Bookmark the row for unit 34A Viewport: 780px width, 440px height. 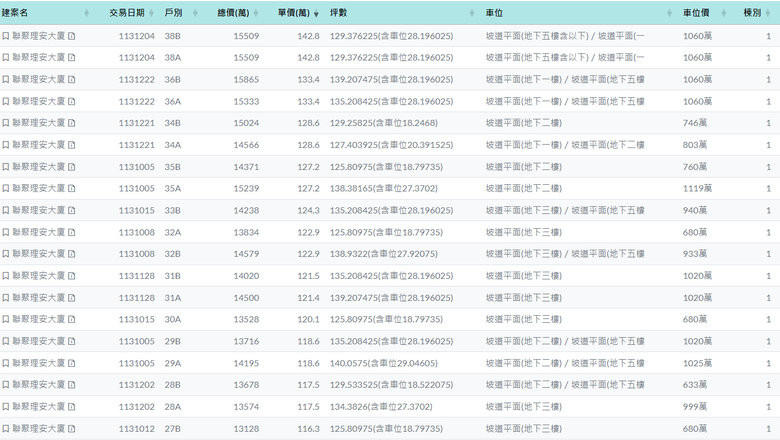(x=5, y=145)
